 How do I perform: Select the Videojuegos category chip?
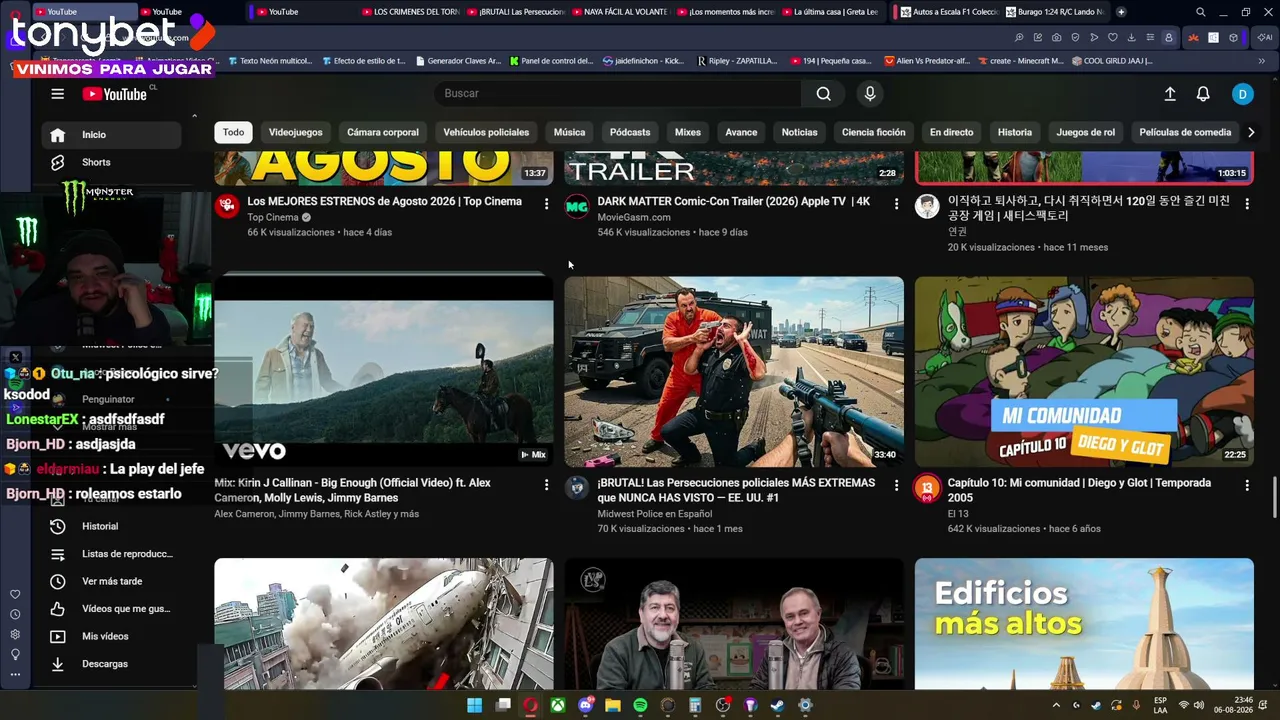pos(296,132)
